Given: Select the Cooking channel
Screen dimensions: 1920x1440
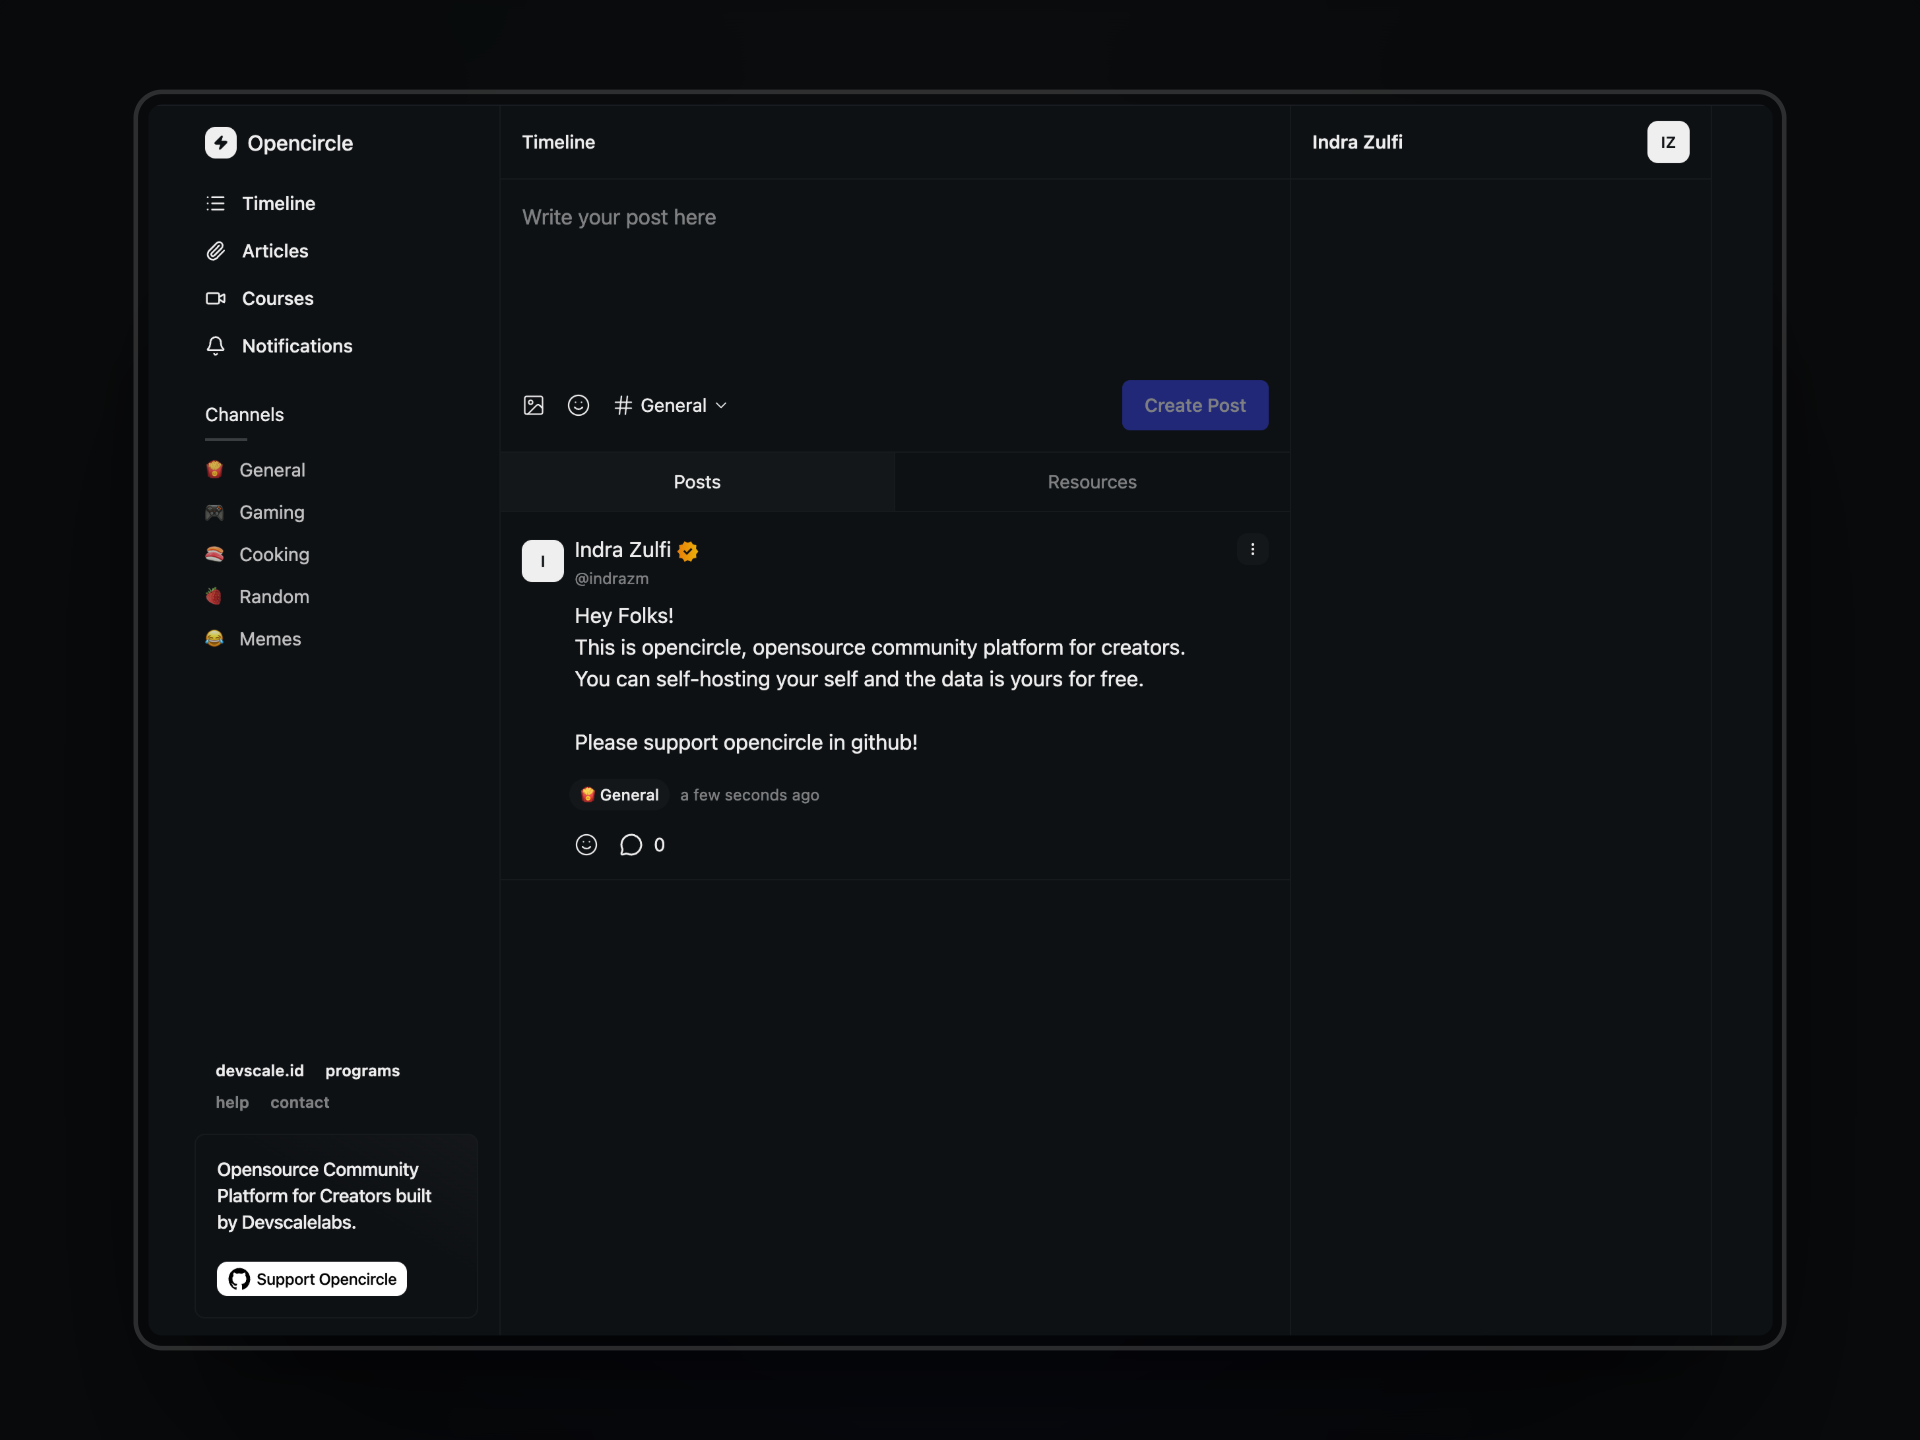Looking at the screenshot, I should [274, 554].
